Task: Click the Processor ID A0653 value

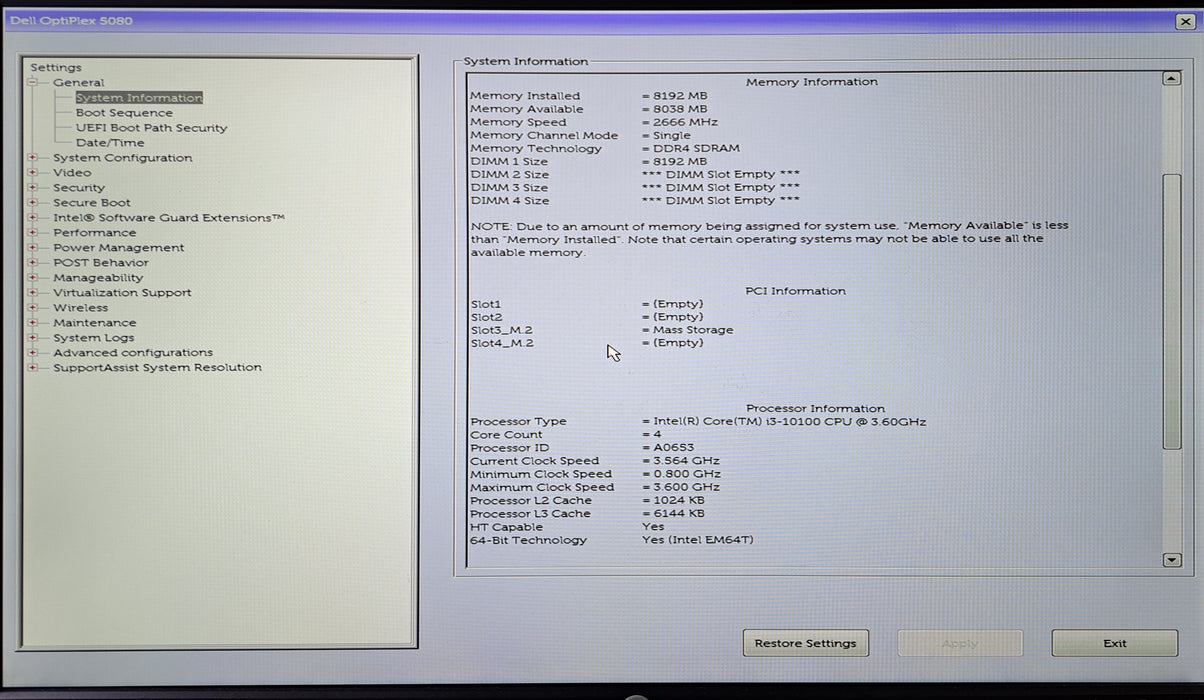Action: pyautogui.click(x=668, y=448)
